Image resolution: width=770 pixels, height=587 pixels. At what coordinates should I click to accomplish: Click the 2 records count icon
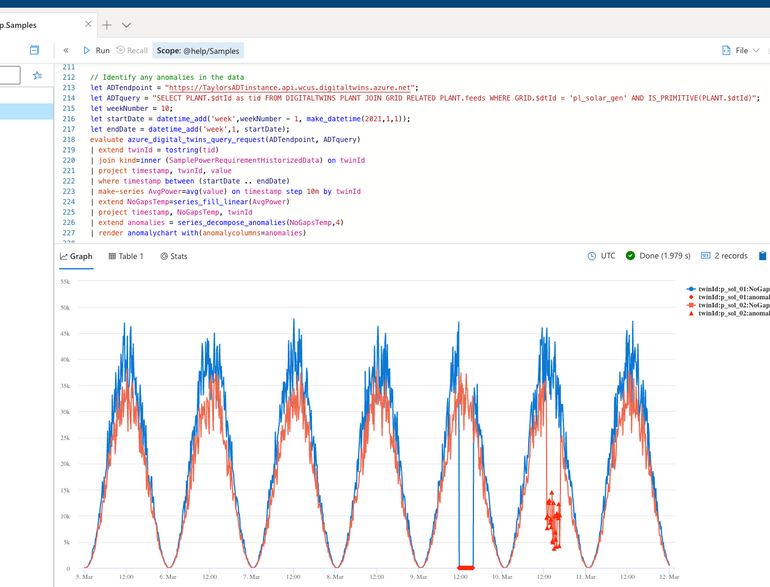pos(706,256)
